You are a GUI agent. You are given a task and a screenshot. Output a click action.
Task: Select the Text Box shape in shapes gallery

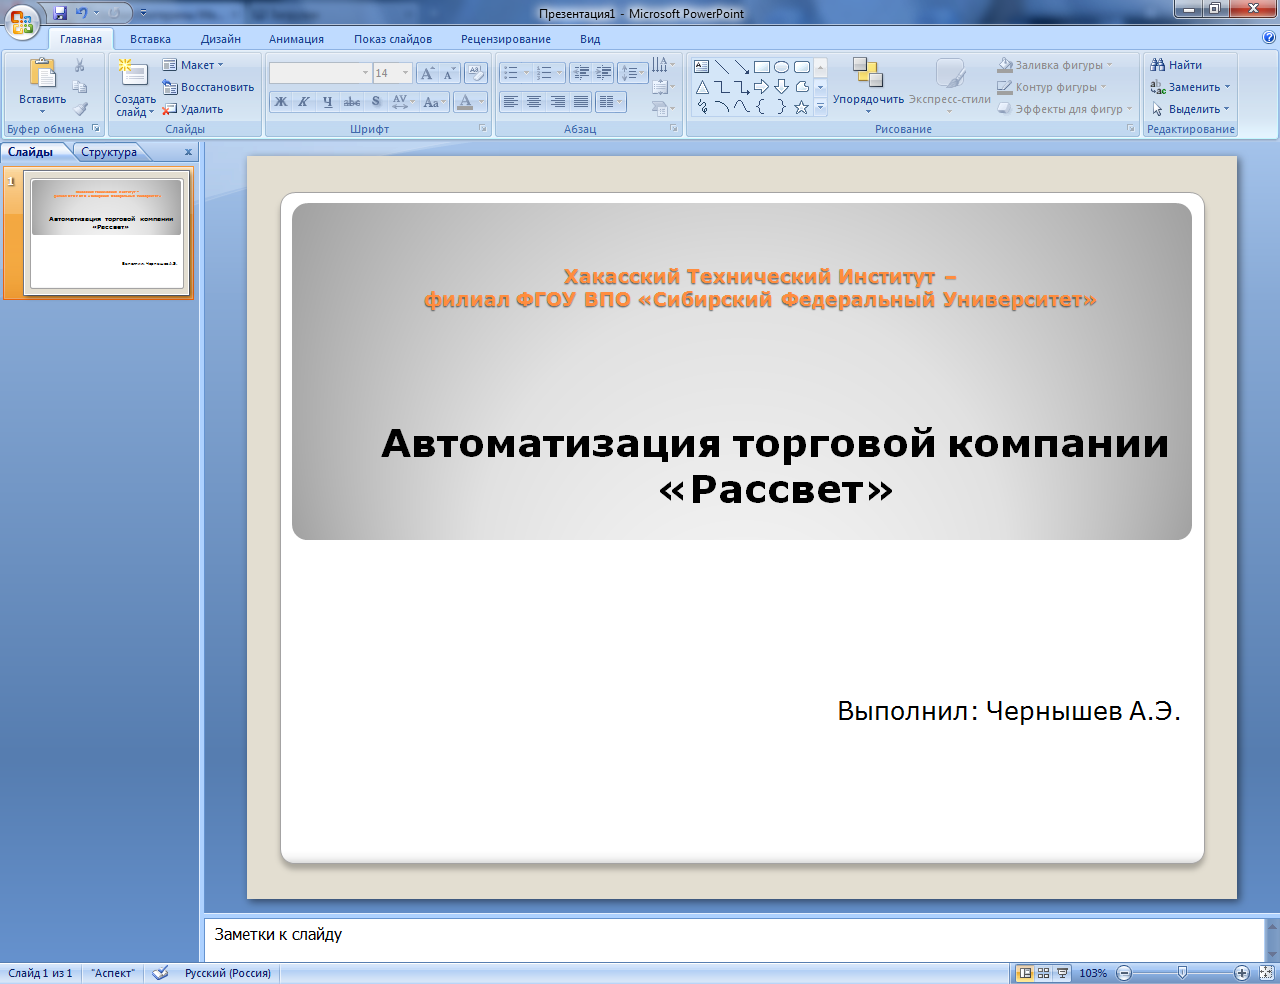pos(702,67)
